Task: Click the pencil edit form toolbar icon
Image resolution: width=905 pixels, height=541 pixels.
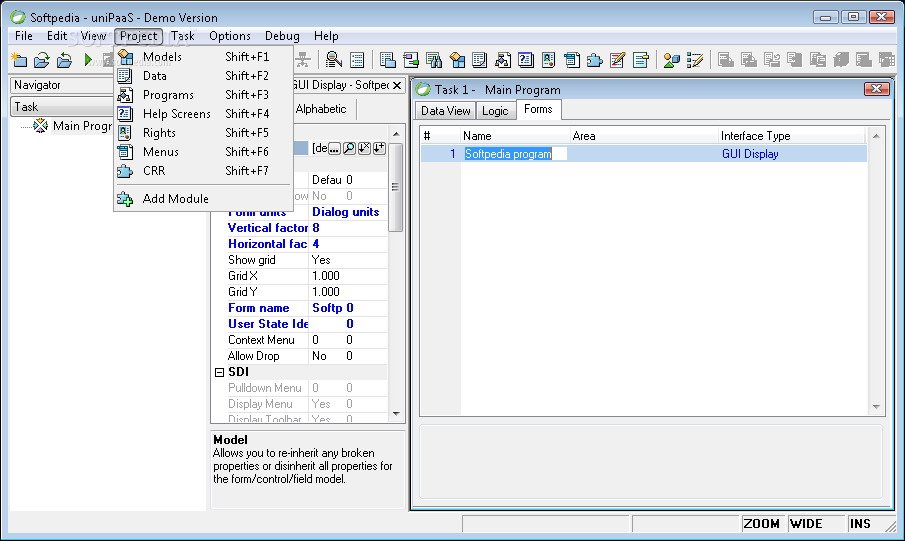Action: (618, 59)
